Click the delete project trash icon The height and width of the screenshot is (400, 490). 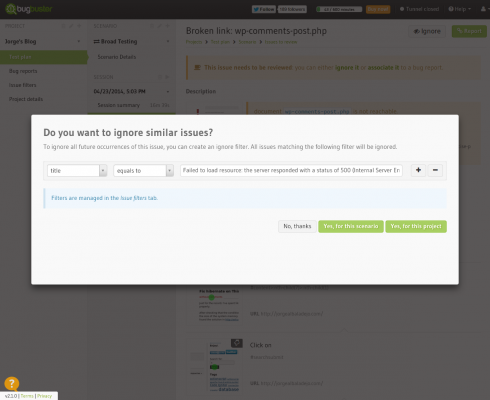click(x=63, y=26)
